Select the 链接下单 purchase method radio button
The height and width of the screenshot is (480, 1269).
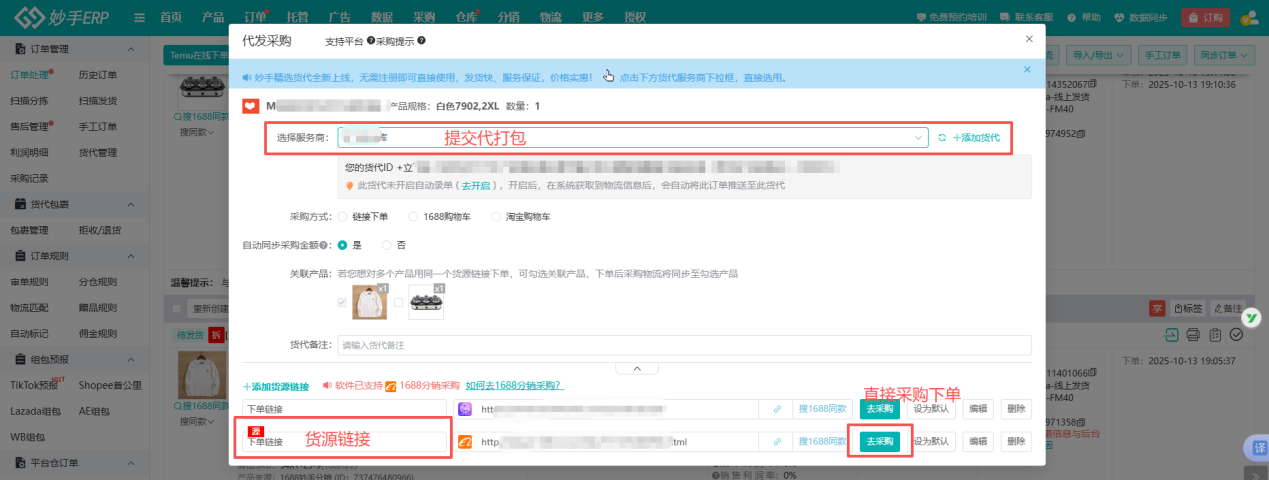344,216
